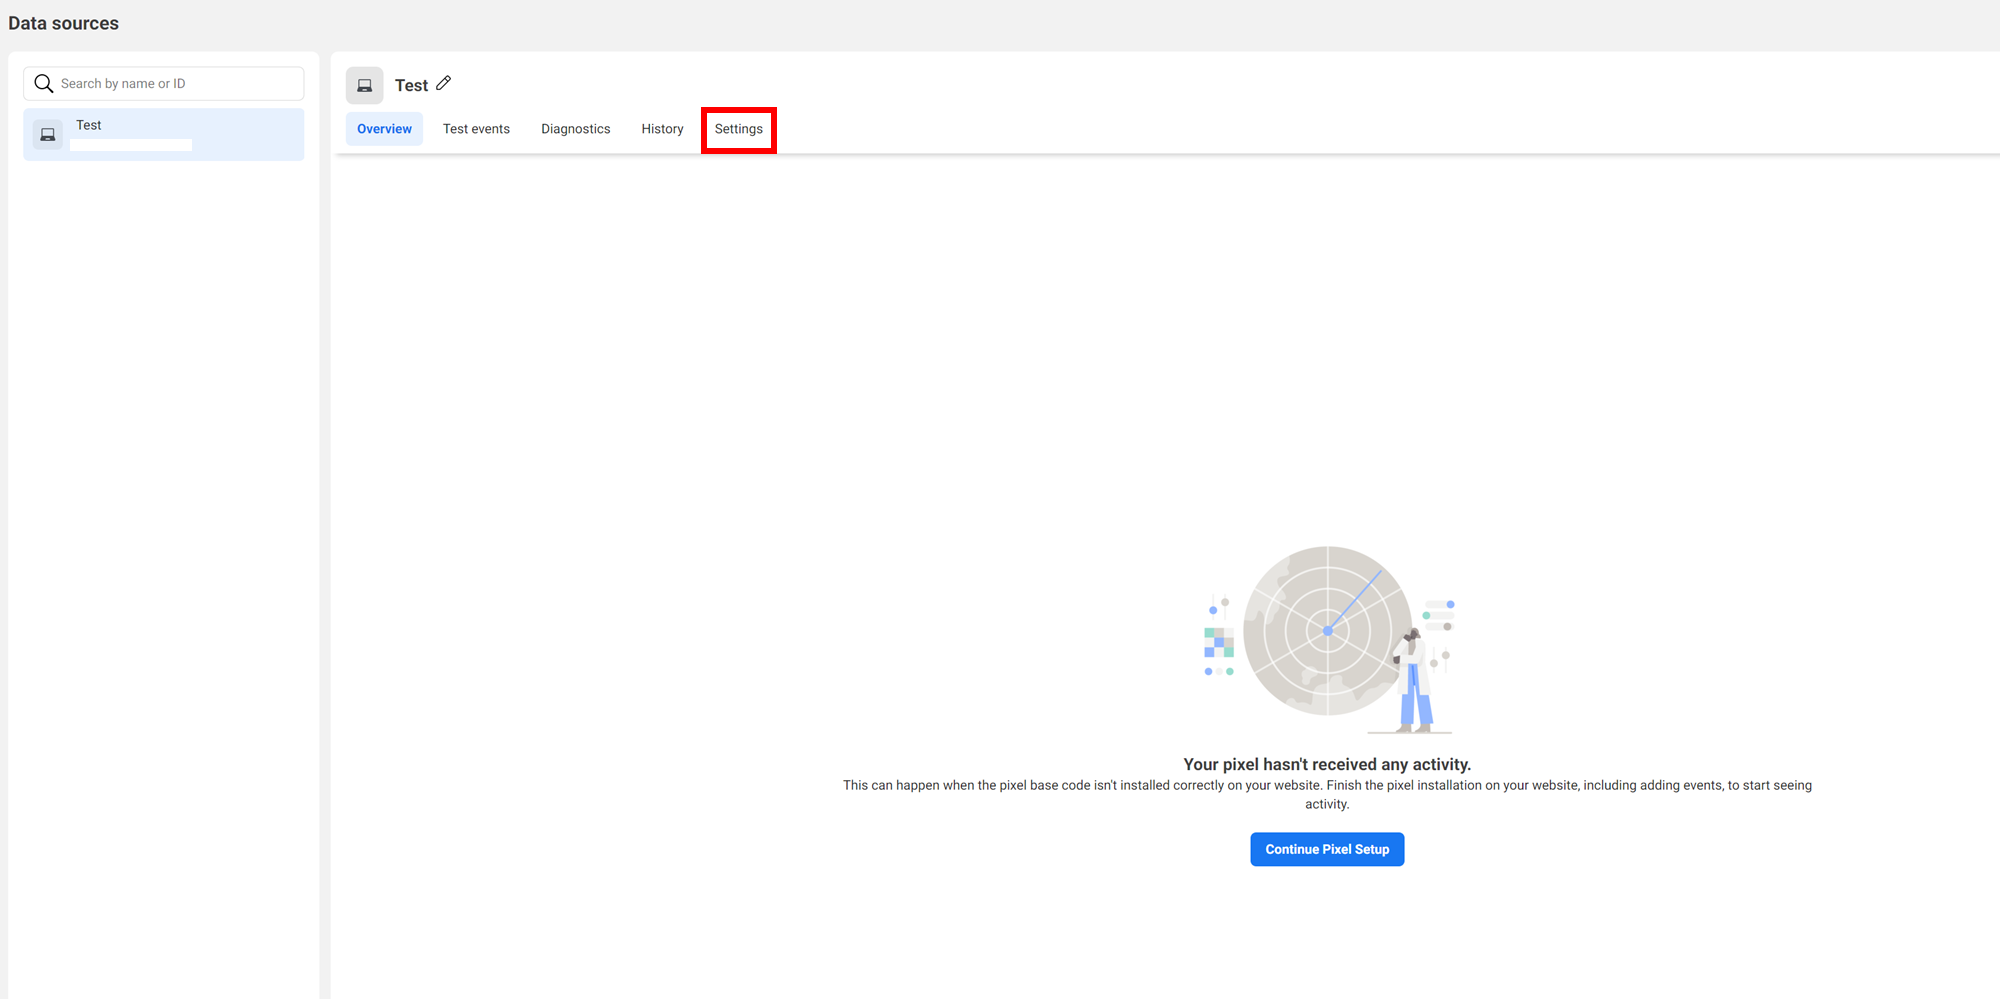Viewport: 2000px width, 999px height.
Task: Click the search magnifier icon
Action: pos(43,83)
